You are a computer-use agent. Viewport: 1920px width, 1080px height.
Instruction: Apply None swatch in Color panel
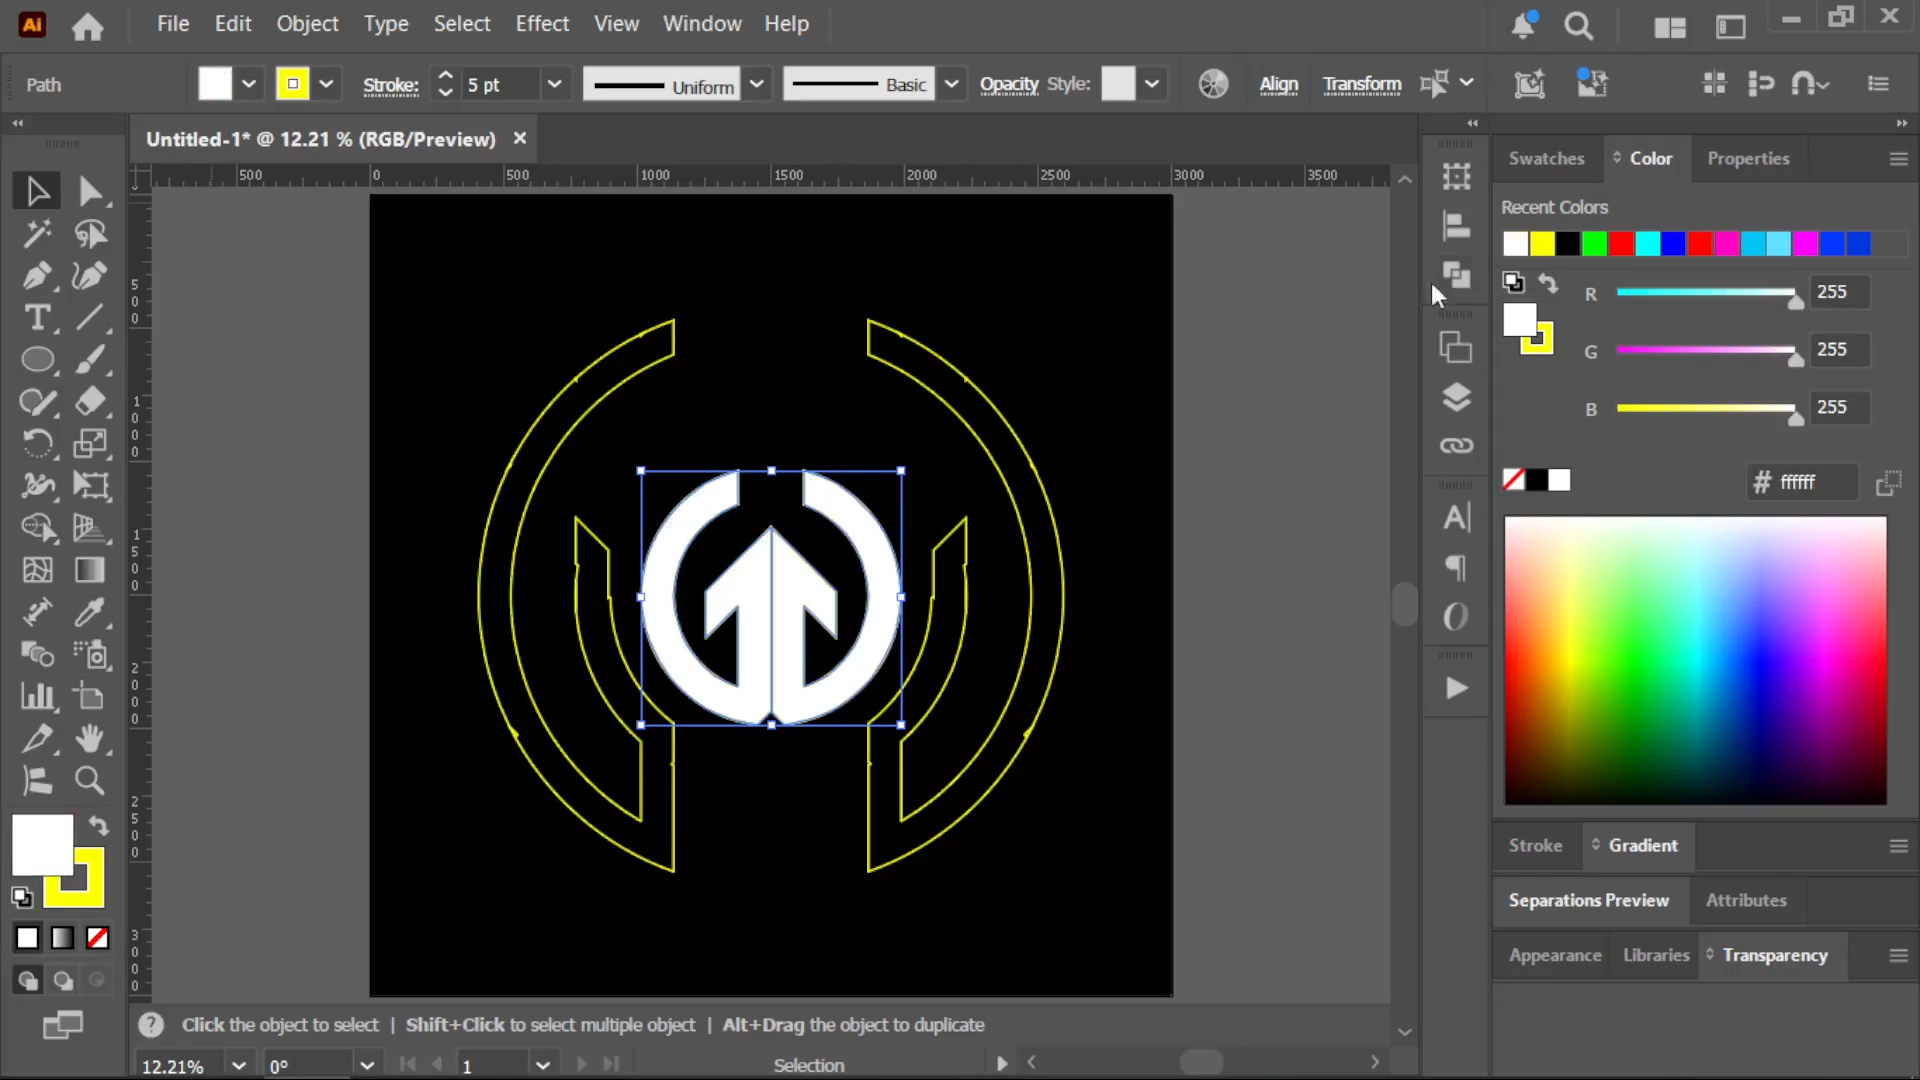[x=1514, y=480]
